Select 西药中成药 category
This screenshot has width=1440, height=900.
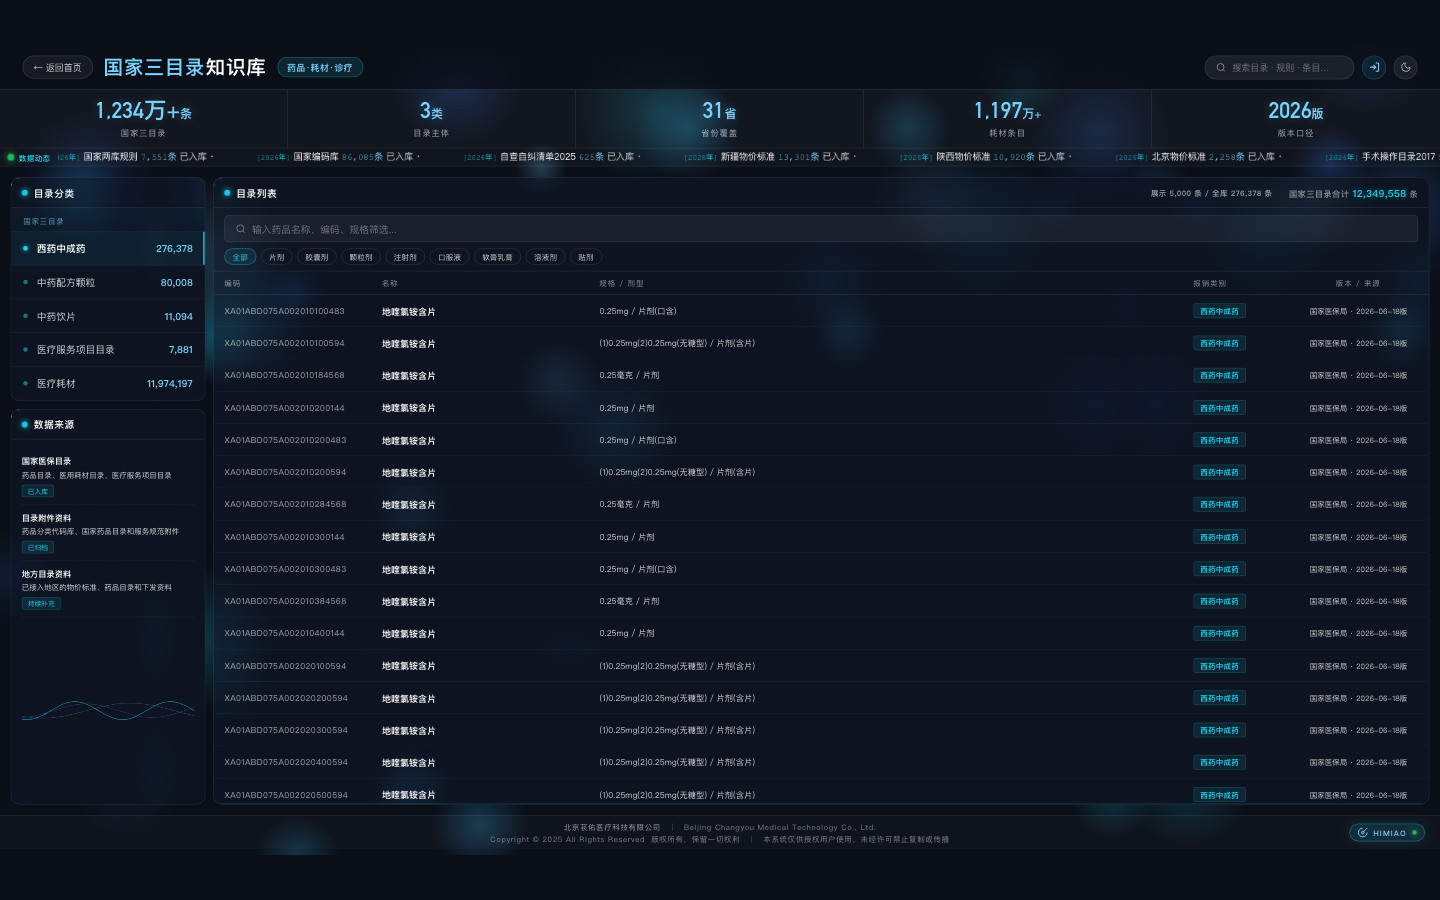point(108,249)
